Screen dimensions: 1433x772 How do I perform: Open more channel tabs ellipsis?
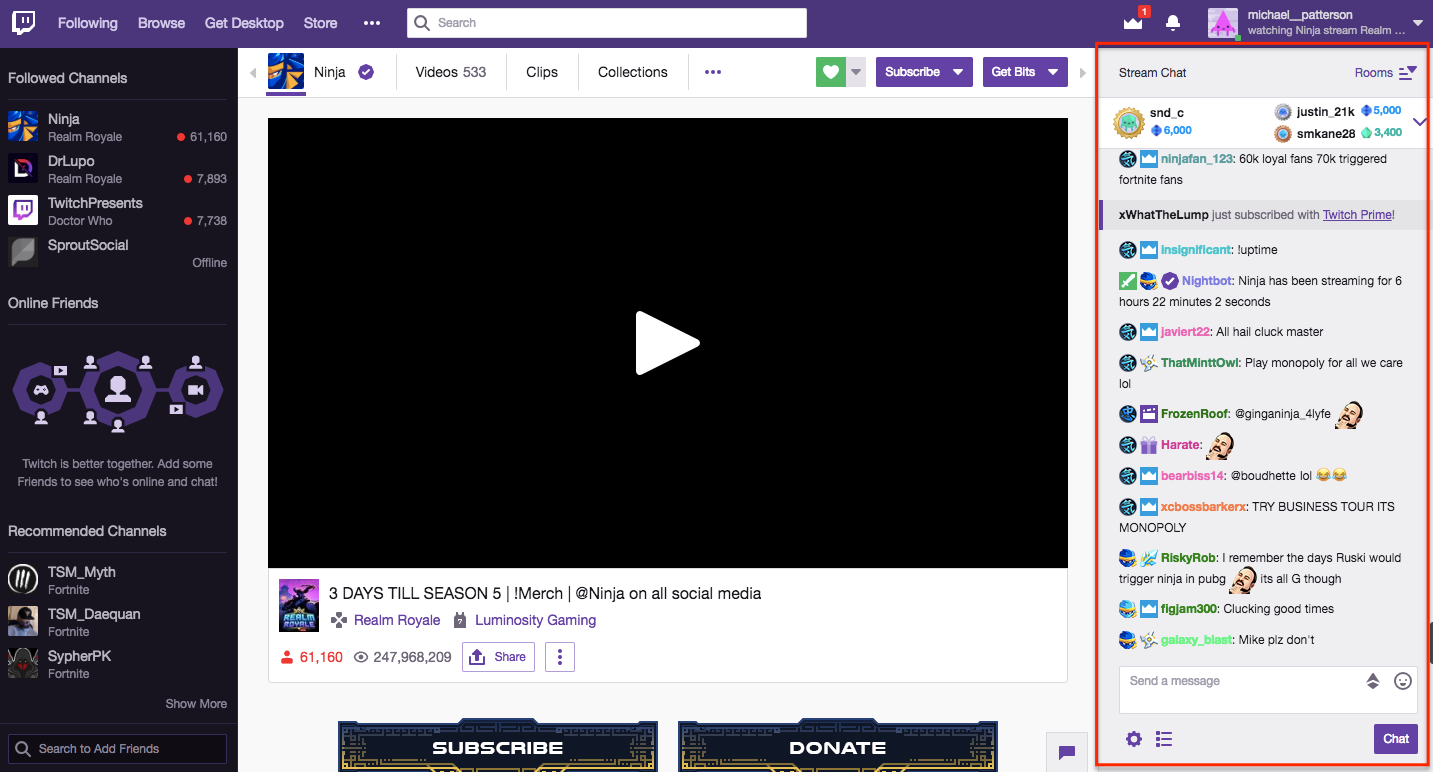point(713,72)
